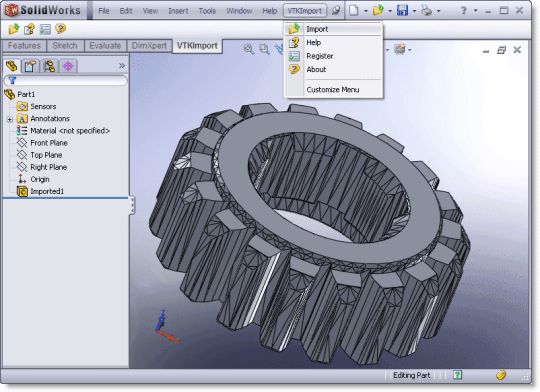Screen dimensions: 540x392
Task: Click the Save floppy disk icon
Action: click(x=402, y=10)
